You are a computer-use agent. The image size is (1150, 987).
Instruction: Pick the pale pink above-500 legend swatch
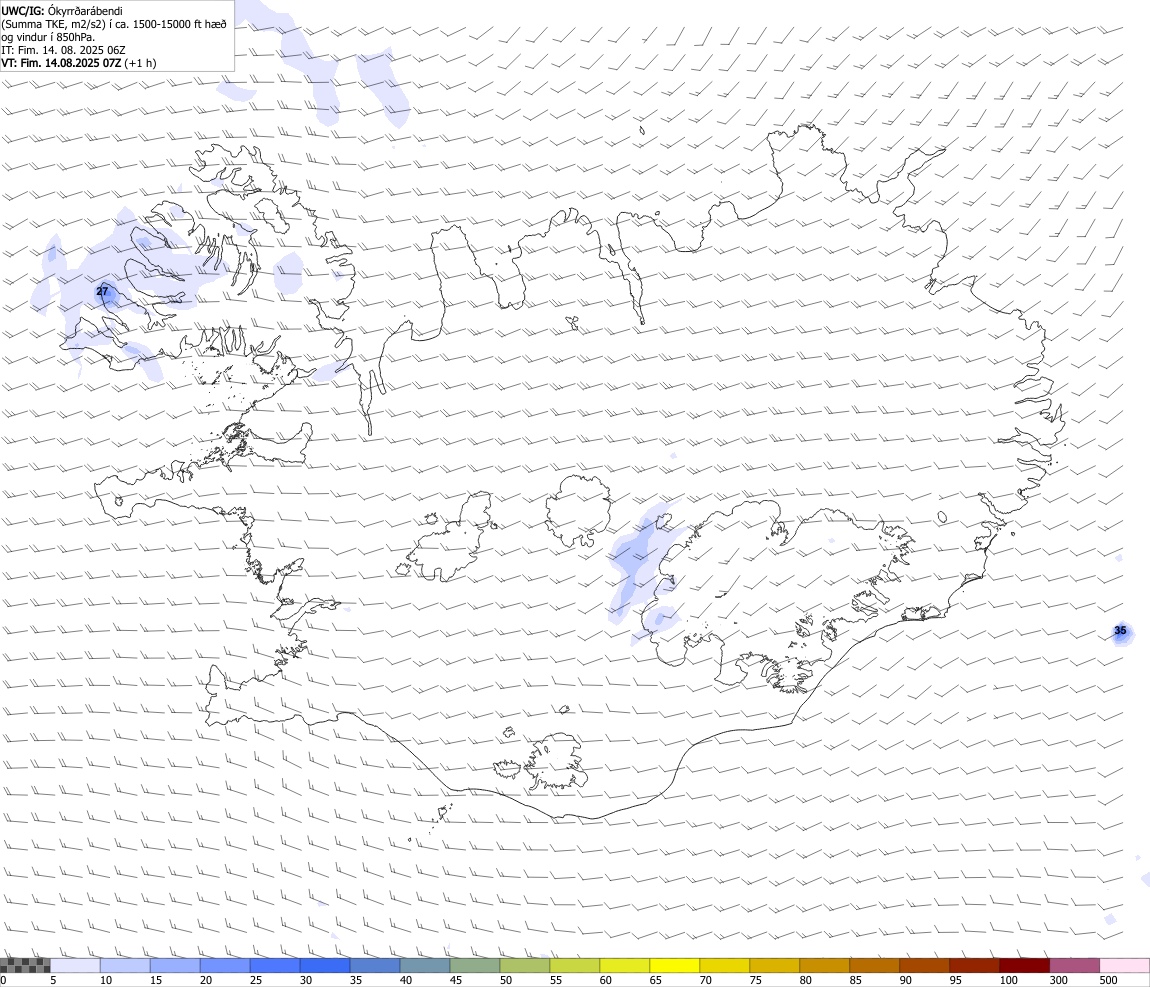tap(1124, 965)
